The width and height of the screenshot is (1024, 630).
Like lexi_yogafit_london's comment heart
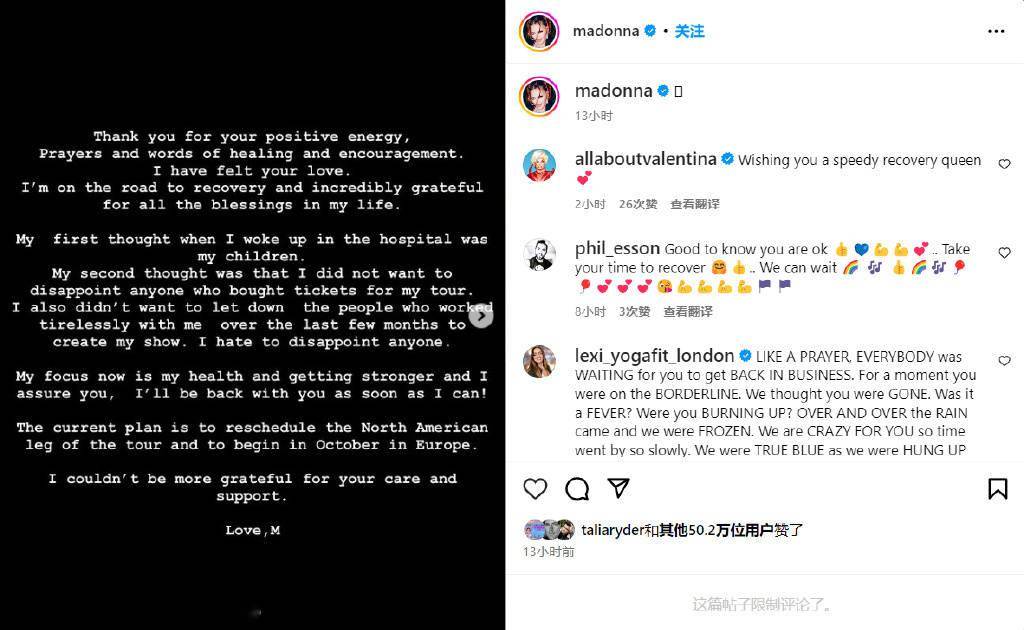(x=1004, y=360)
